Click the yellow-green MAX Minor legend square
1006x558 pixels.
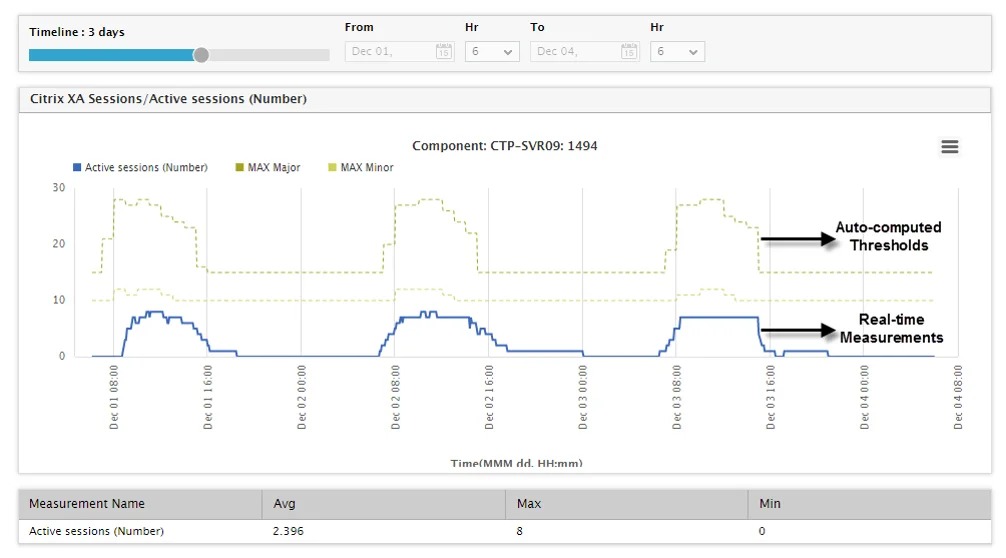(x=332, y=167)
